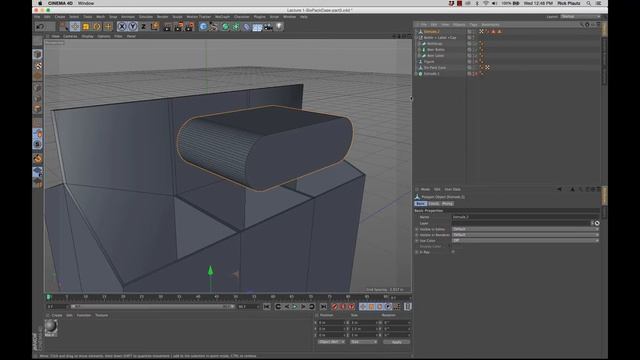Select the top polygon object in Object Manager
The width and height of the screenshot is (640, 360).
(431, 31)
